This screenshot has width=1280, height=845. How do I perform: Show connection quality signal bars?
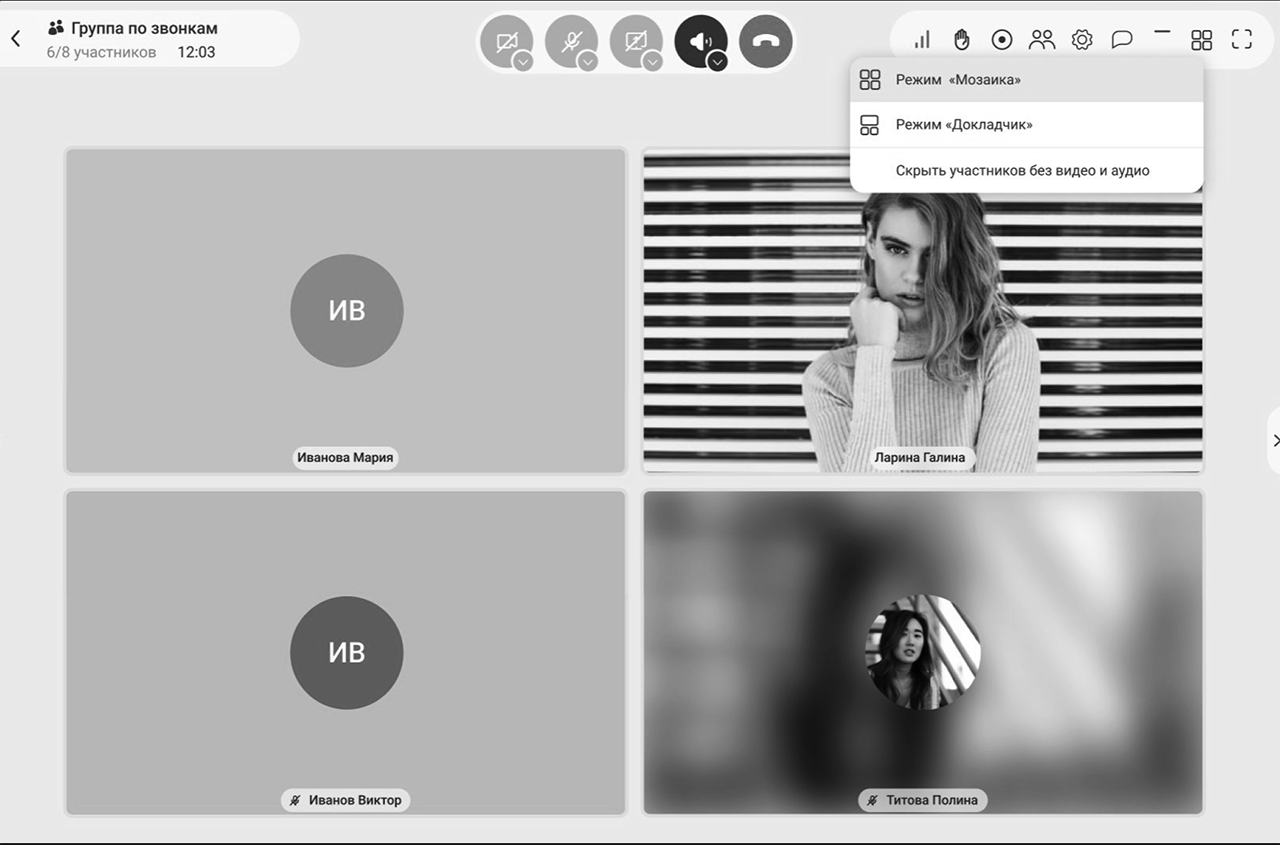922,40
